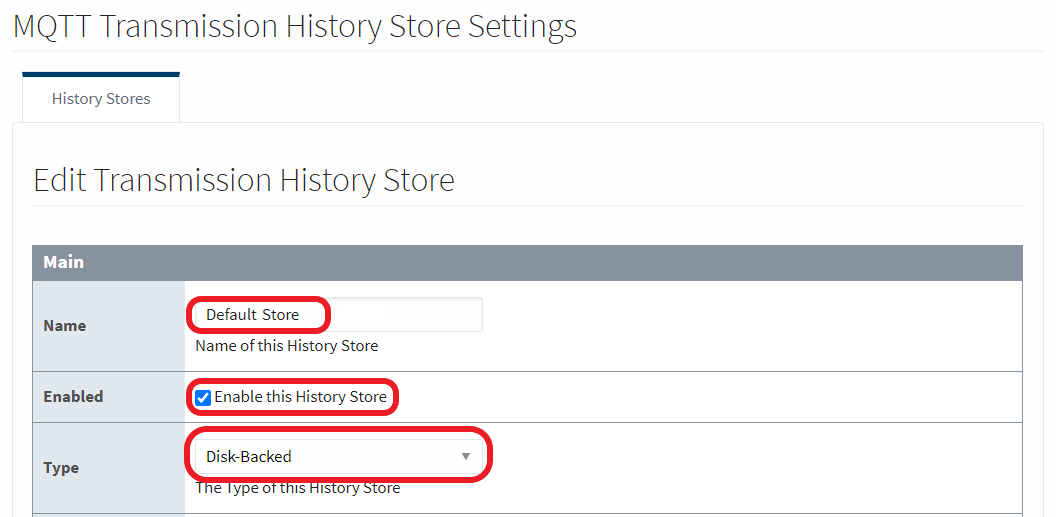Viewport: 1056px width, 517px height.
Task: Click the 'Enable this History Store' label text
Action: [300, 397]
